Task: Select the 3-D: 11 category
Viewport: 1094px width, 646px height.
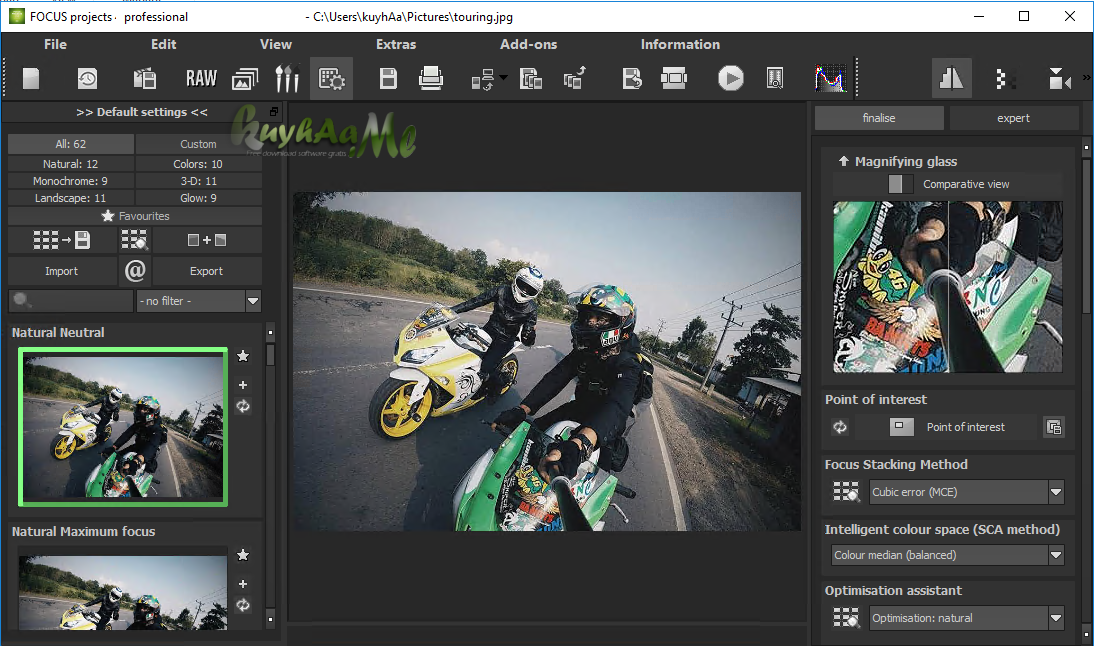Action: click(x=198, y=181)
